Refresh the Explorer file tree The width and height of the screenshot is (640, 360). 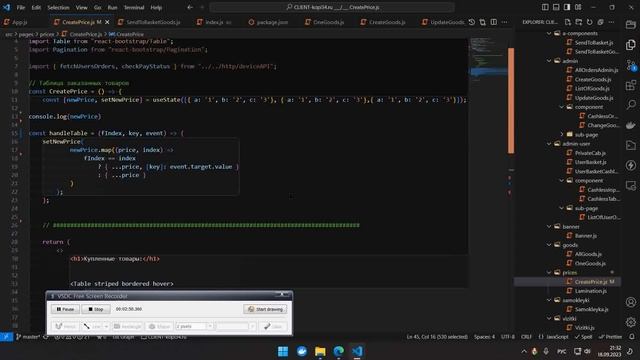click(589, 22)
